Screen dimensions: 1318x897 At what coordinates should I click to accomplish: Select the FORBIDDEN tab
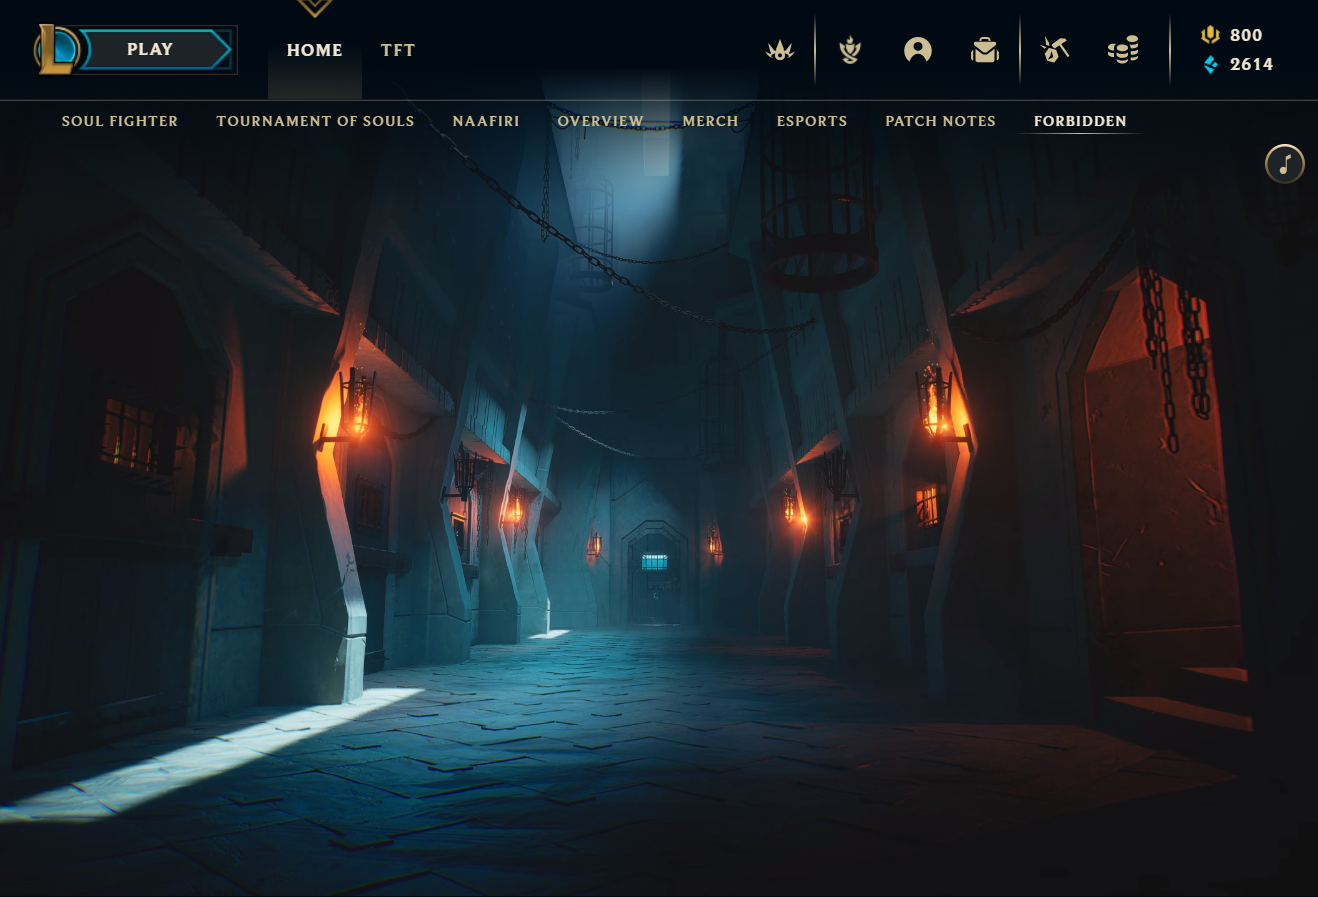(1080, 121)
